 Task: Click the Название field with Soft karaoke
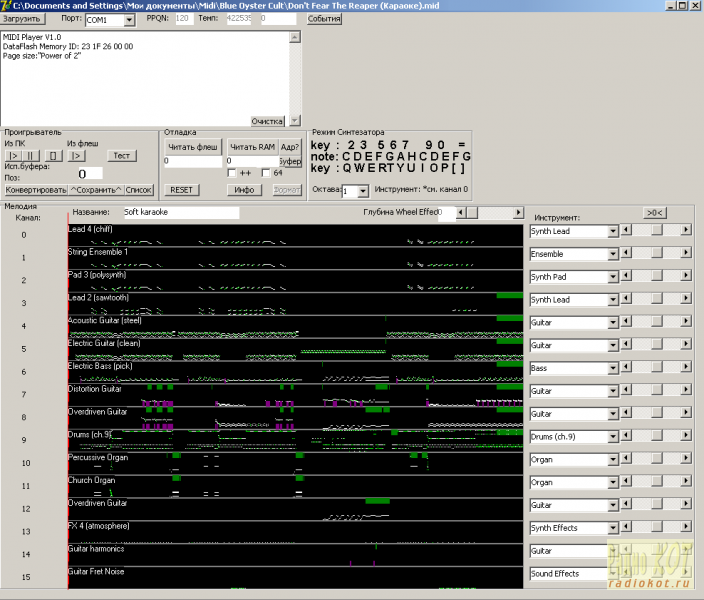(x=181, y=212)
